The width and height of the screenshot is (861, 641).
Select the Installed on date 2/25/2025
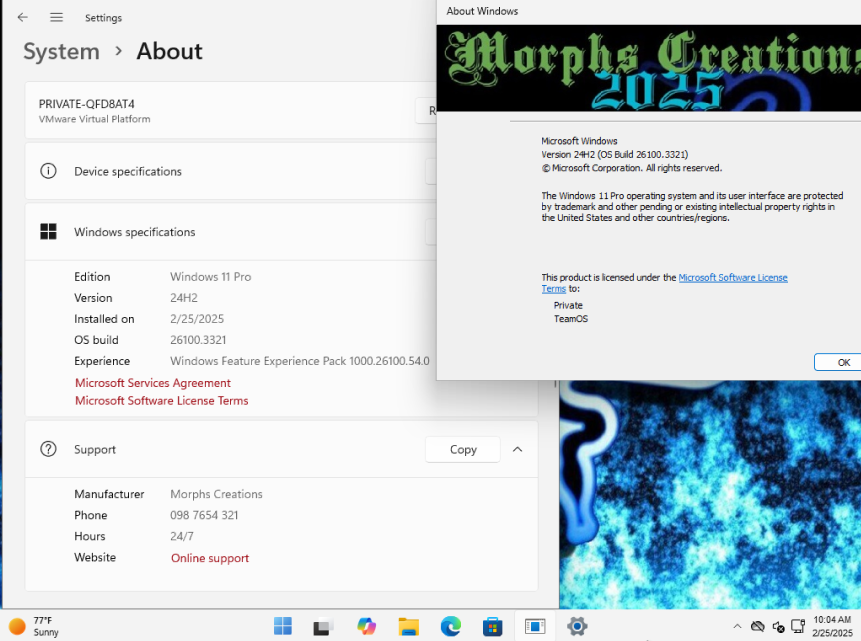pyautogui.click(x=197, y=319)
